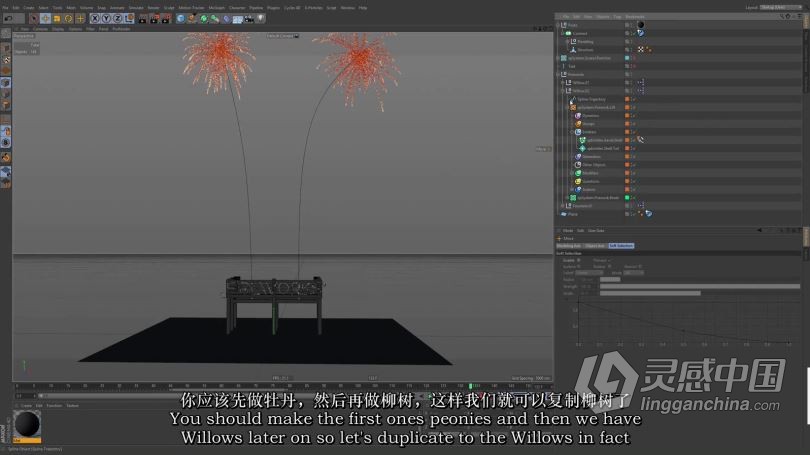Select the Move tool
This screenshot has height=455, width=810.
click(x=45, y=19)
